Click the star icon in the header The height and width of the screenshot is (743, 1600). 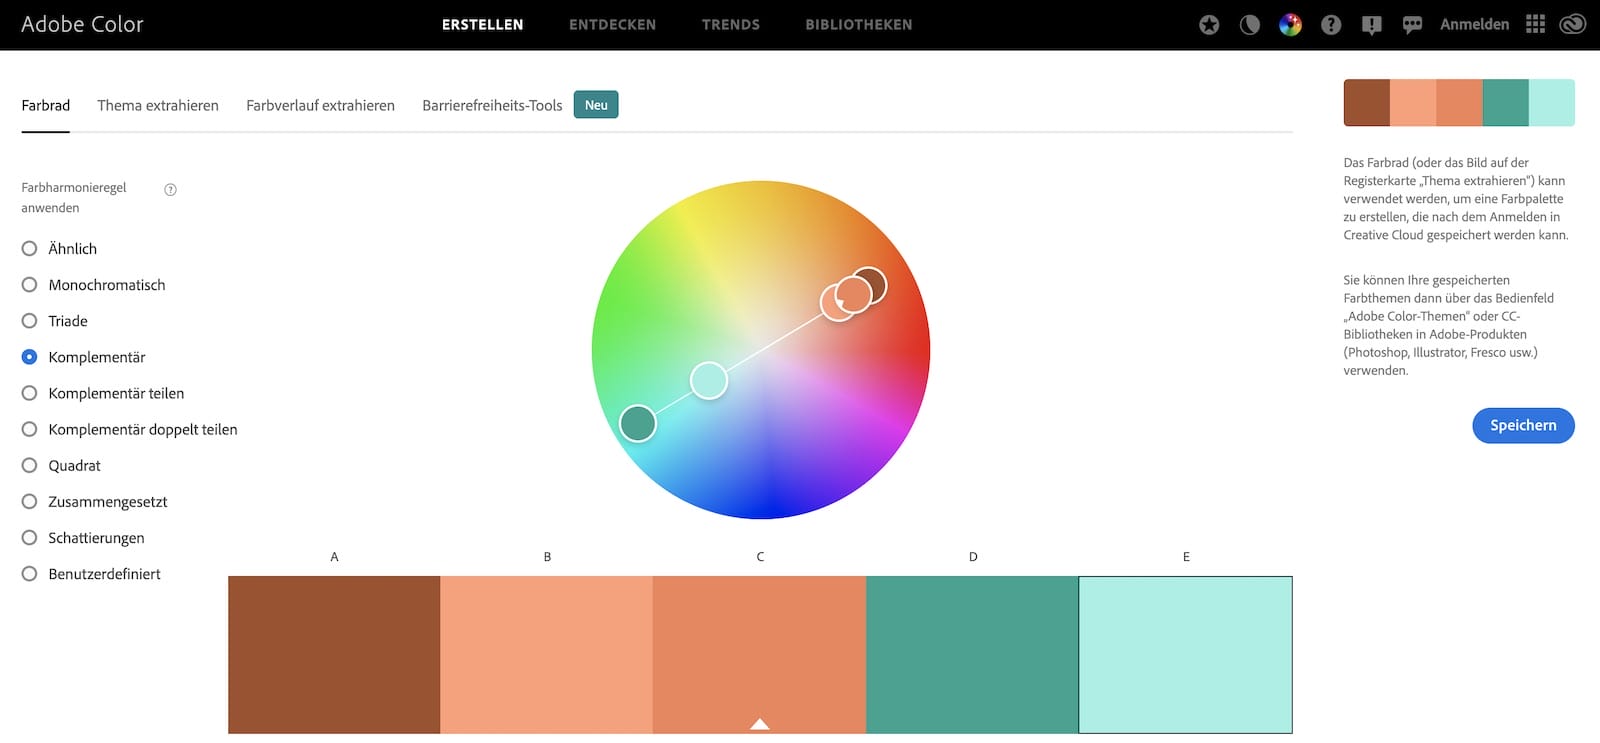pyautogui.click(x=1209, y=25)
